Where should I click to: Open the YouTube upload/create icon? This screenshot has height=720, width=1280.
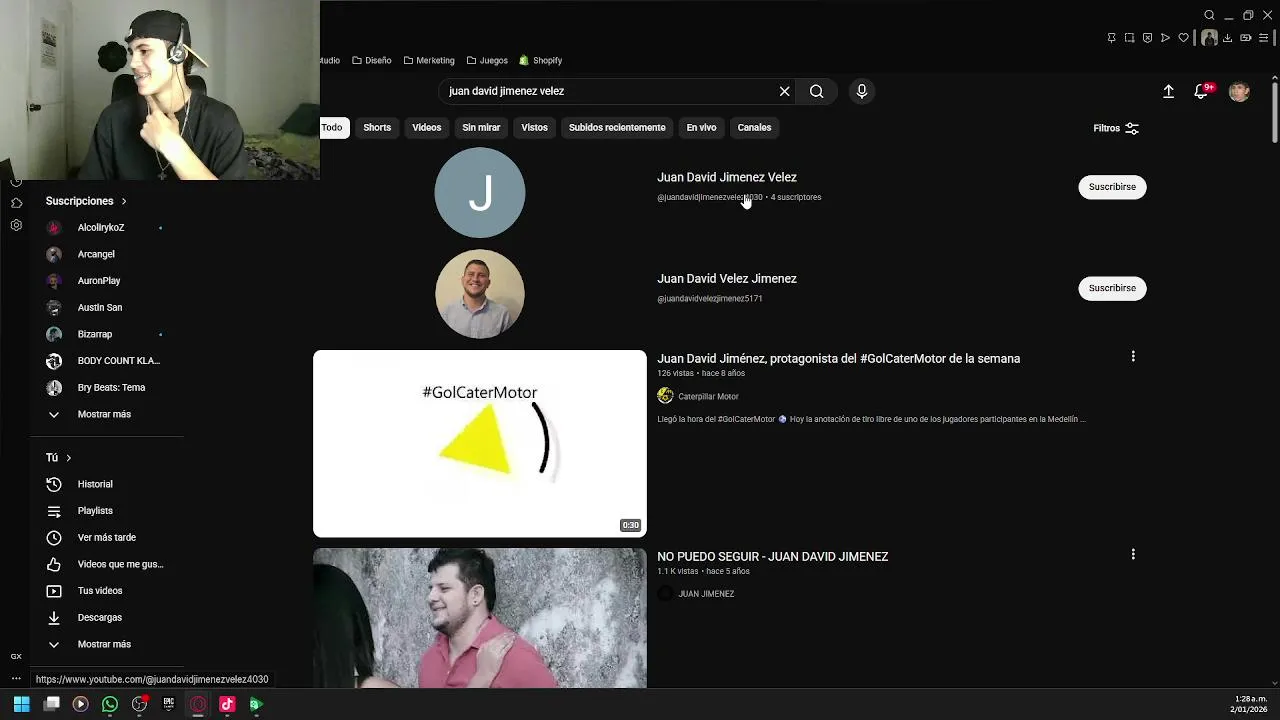[1168, 91]
